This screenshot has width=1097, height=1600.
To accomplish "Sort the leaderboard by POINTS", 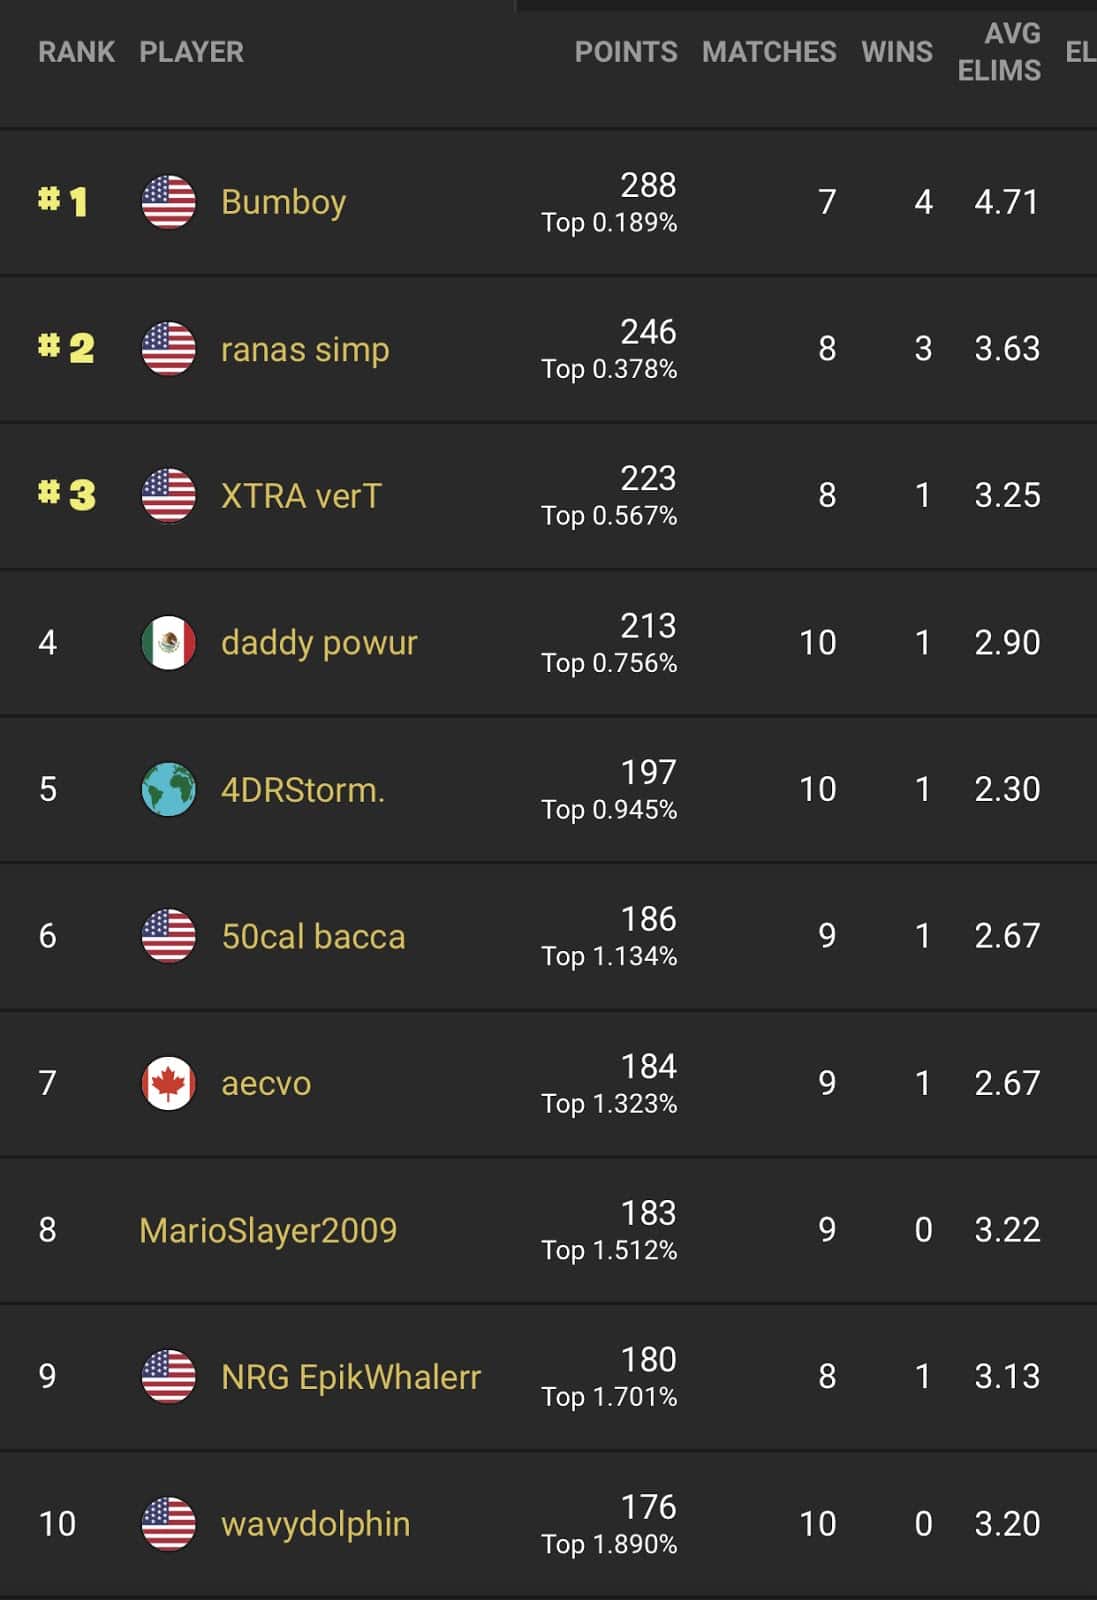I will [x=628, y=52].
